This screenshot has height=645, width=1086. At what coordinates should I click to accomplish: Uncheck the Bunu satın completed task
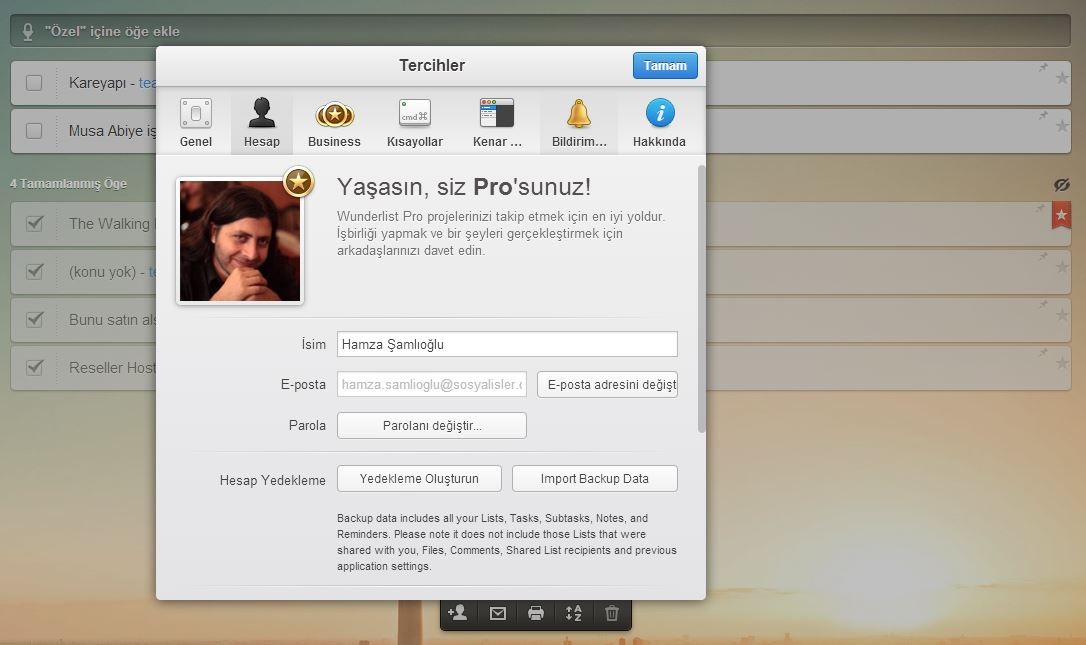point(34,319)
